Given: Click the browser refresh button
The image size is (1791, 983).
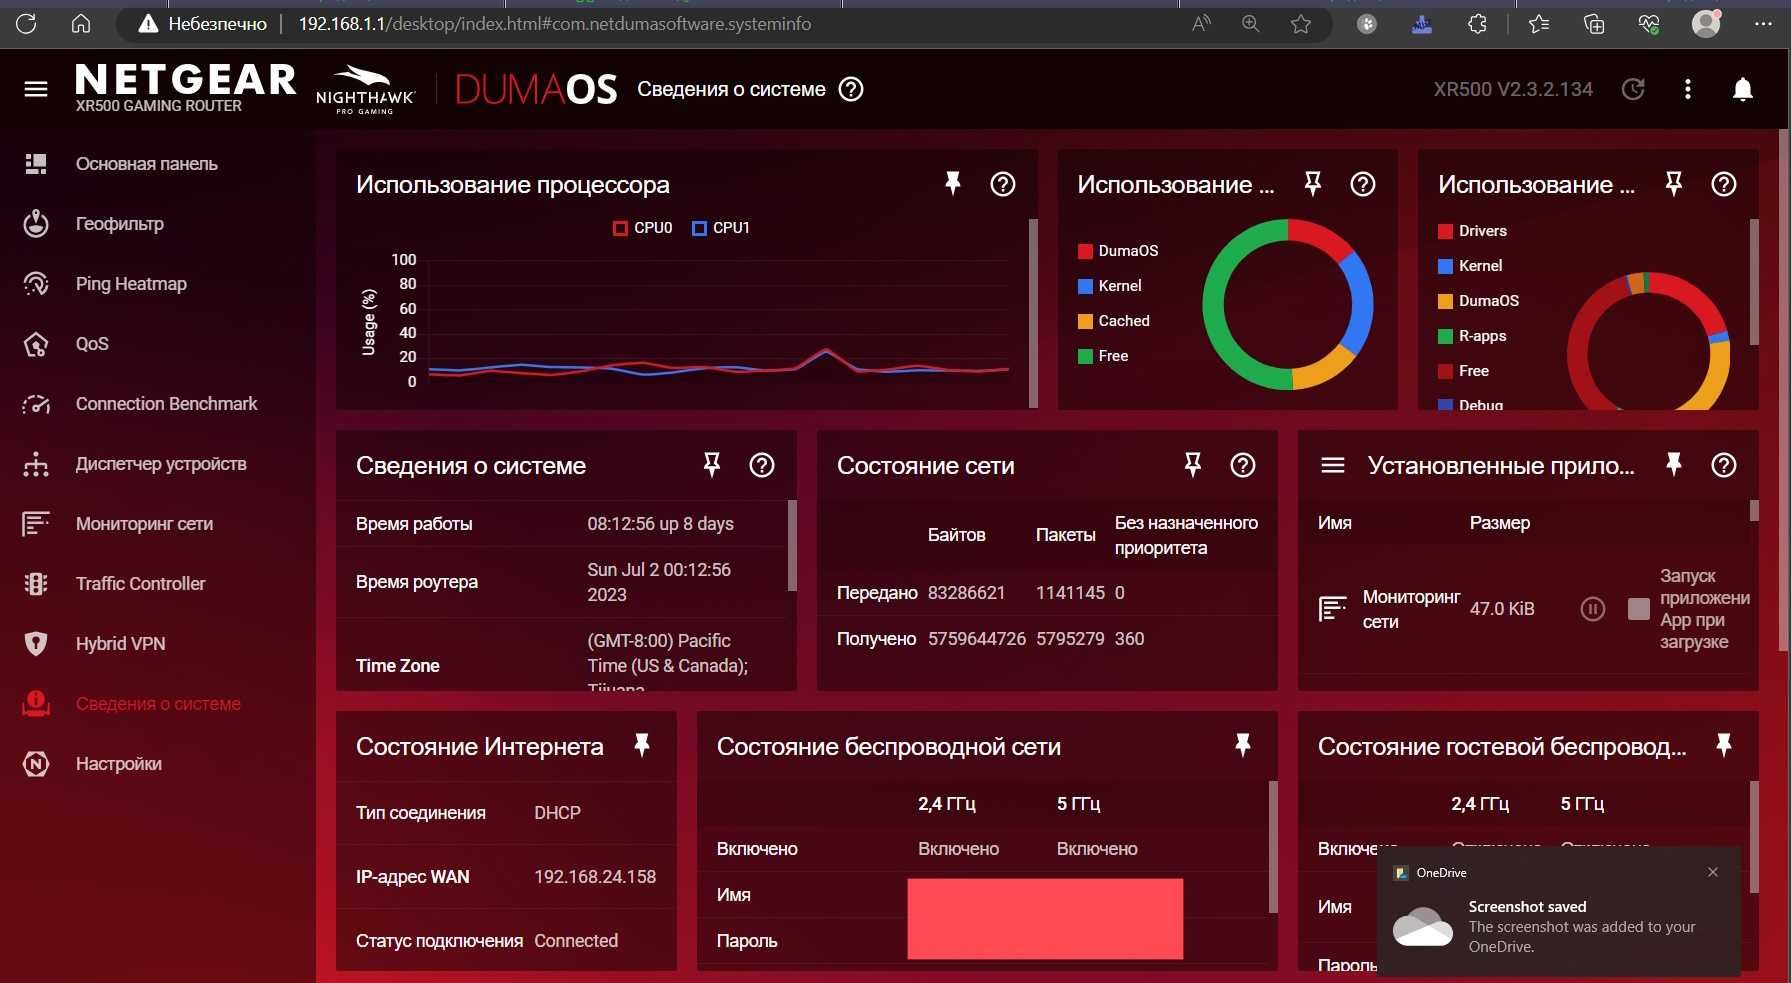Looking at the screenshot, I should pos(26,24).
